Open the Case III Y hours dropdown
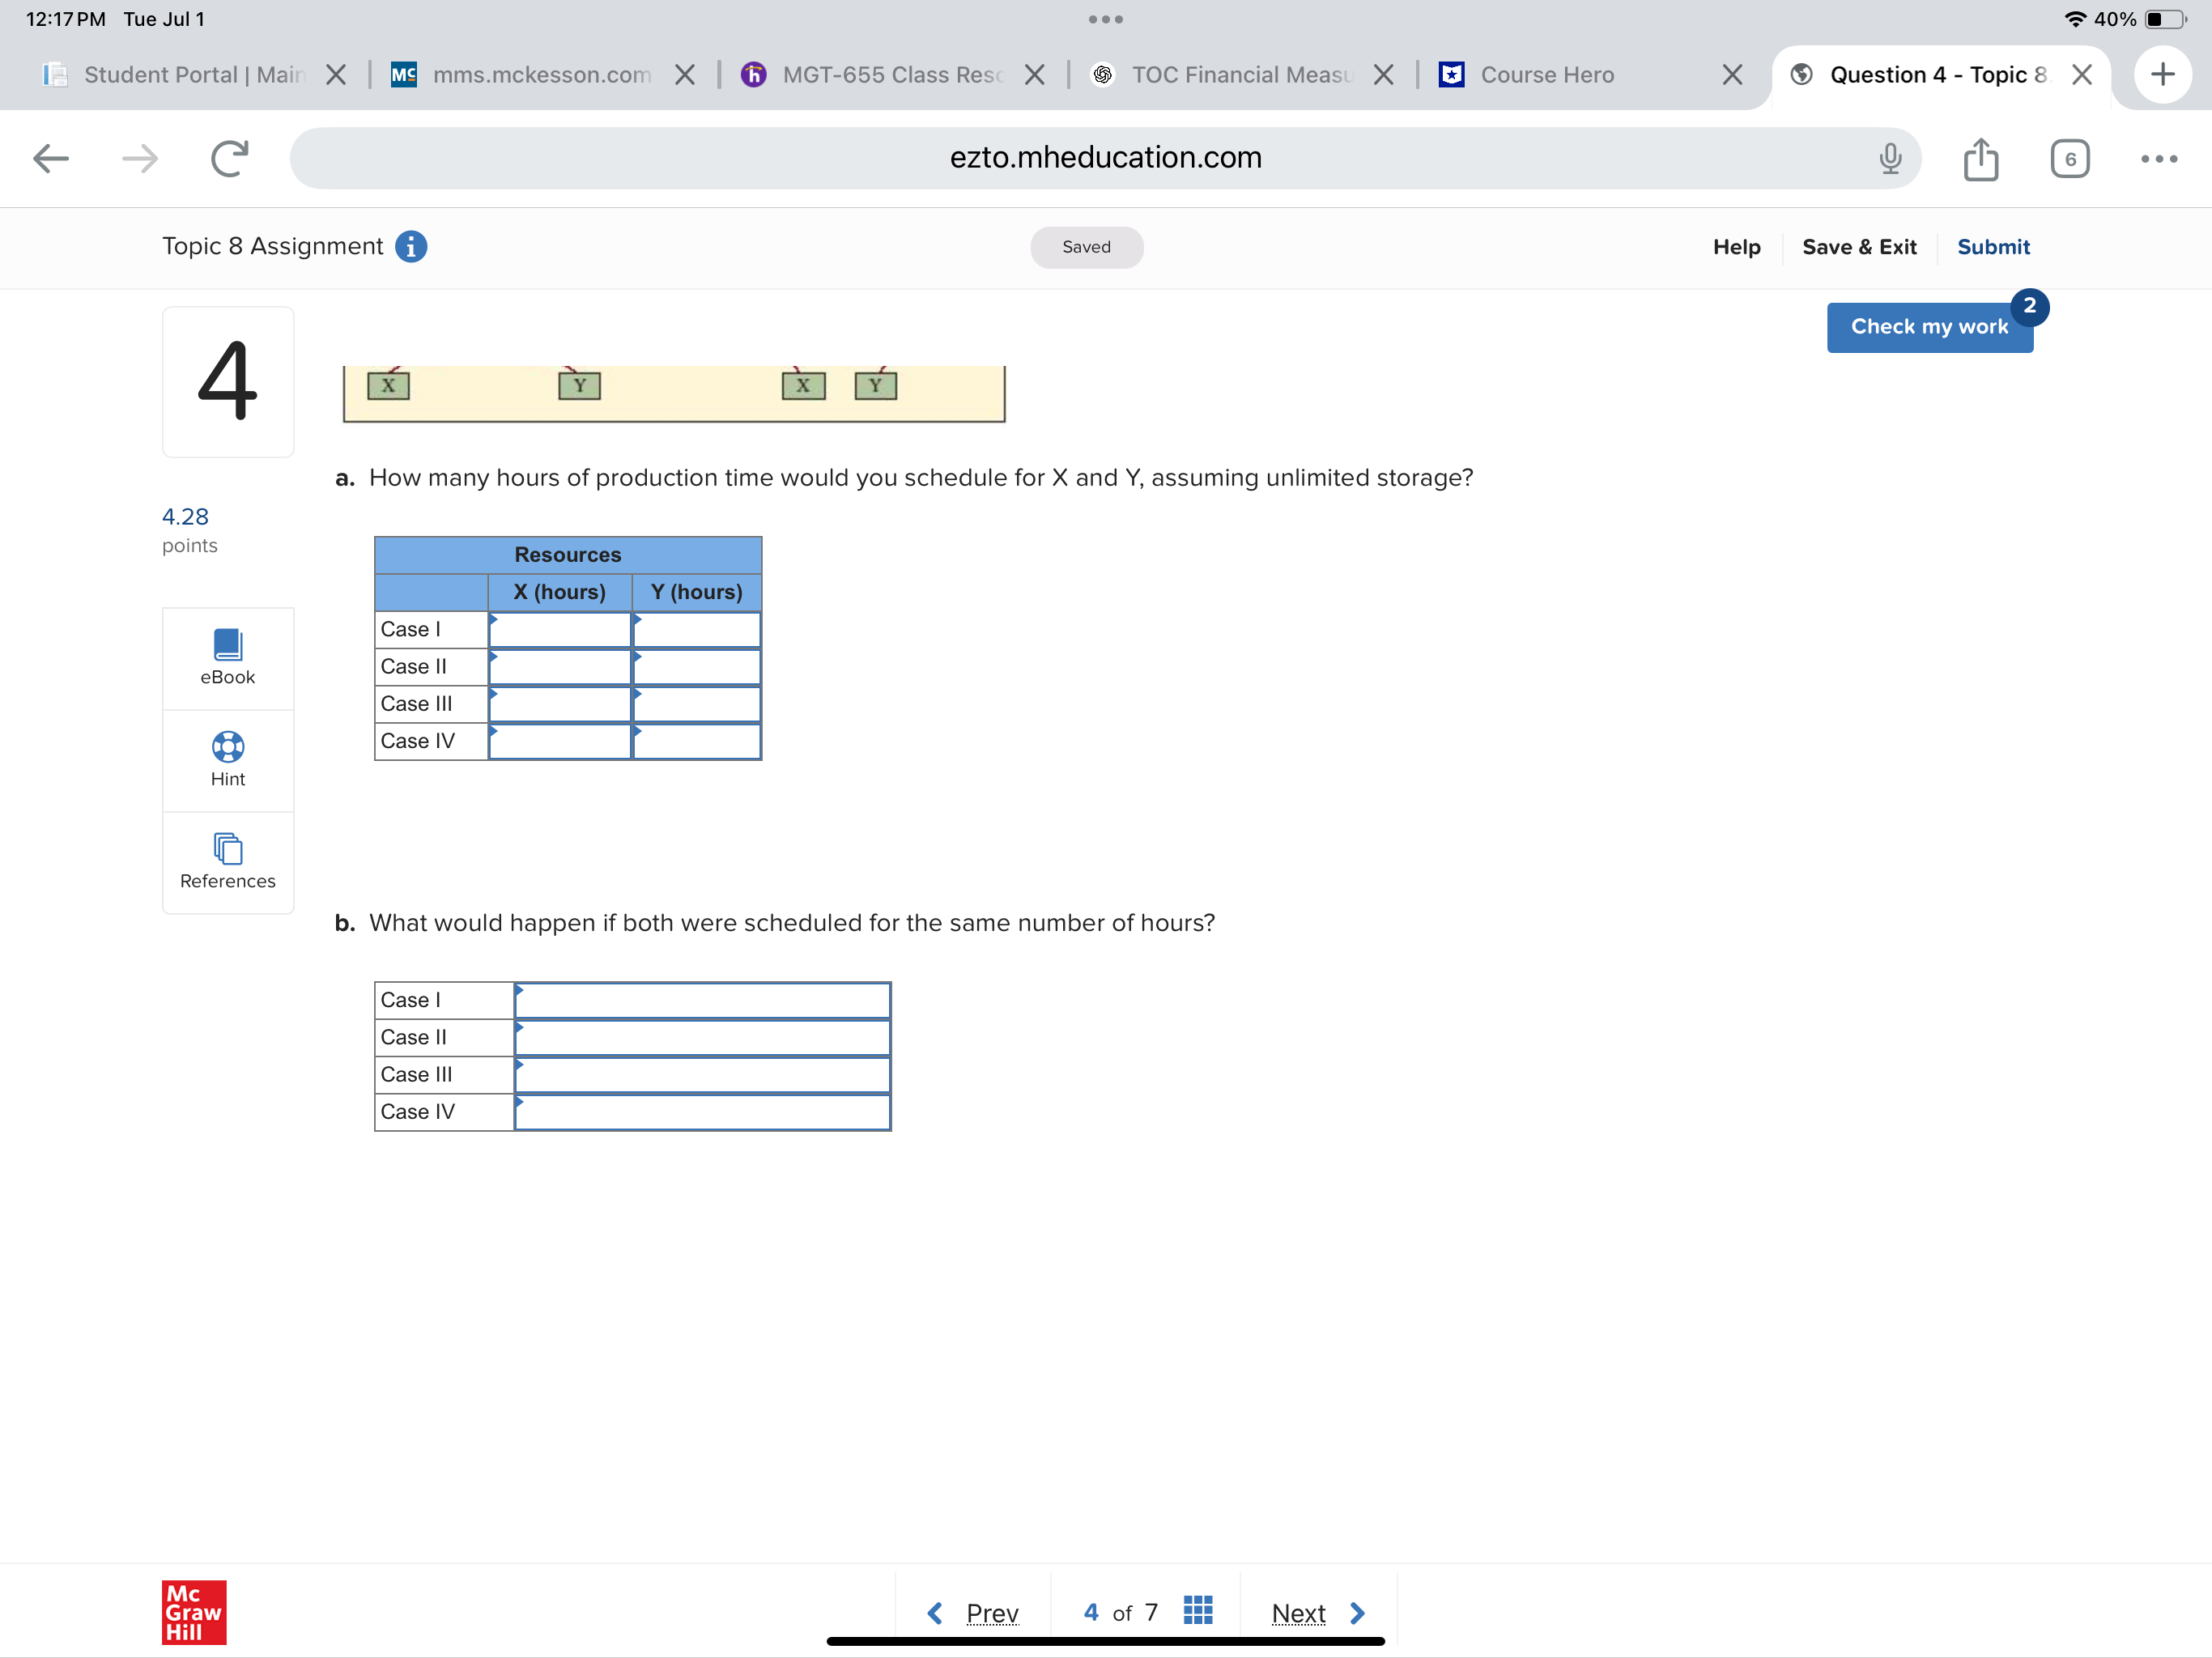The image size is (2212, 1658). click(695, 703)
